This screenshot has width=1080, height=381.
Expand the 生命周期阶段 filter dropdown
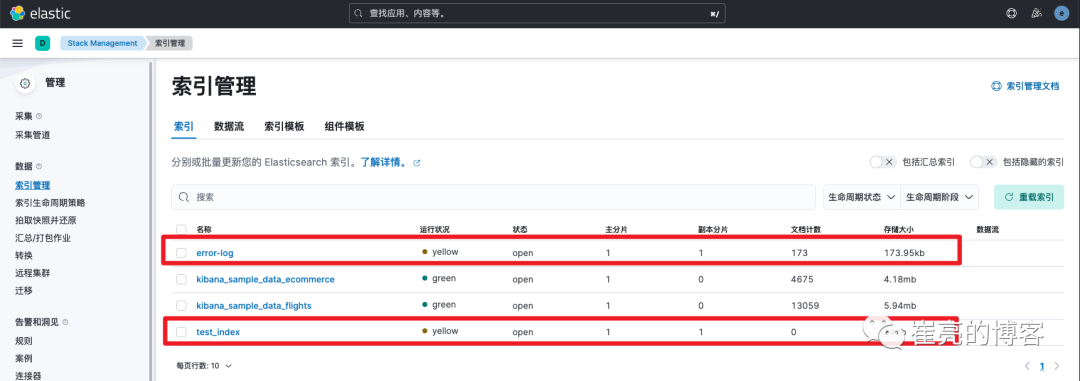pos(940,197)
